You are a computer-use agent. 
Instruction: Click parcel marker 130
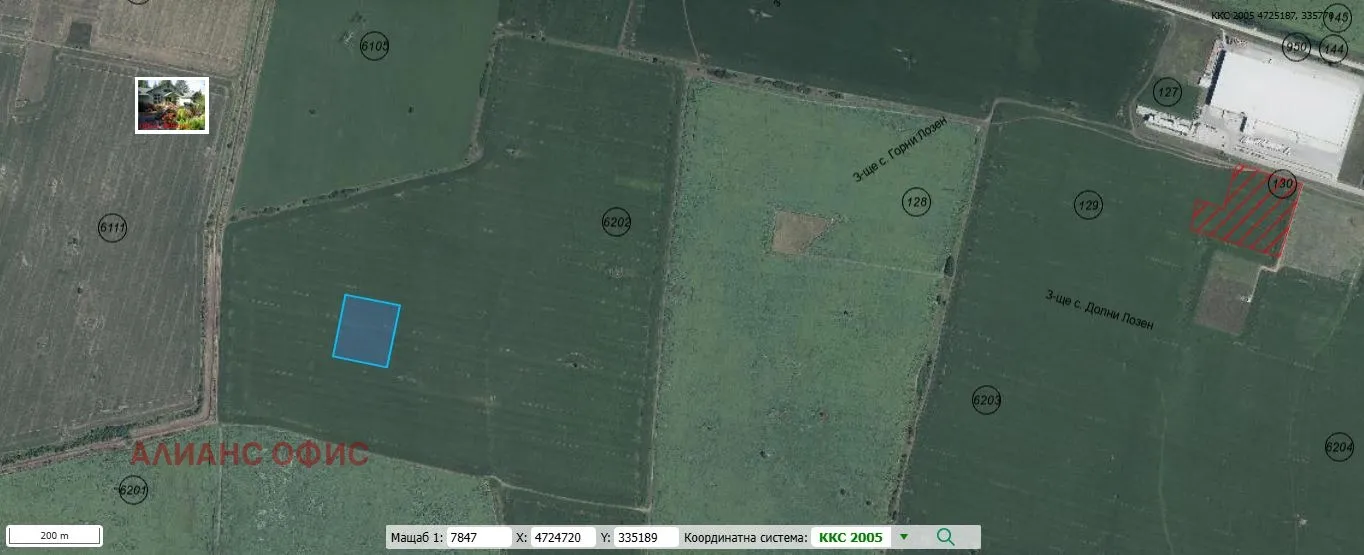coord(1282,184)
